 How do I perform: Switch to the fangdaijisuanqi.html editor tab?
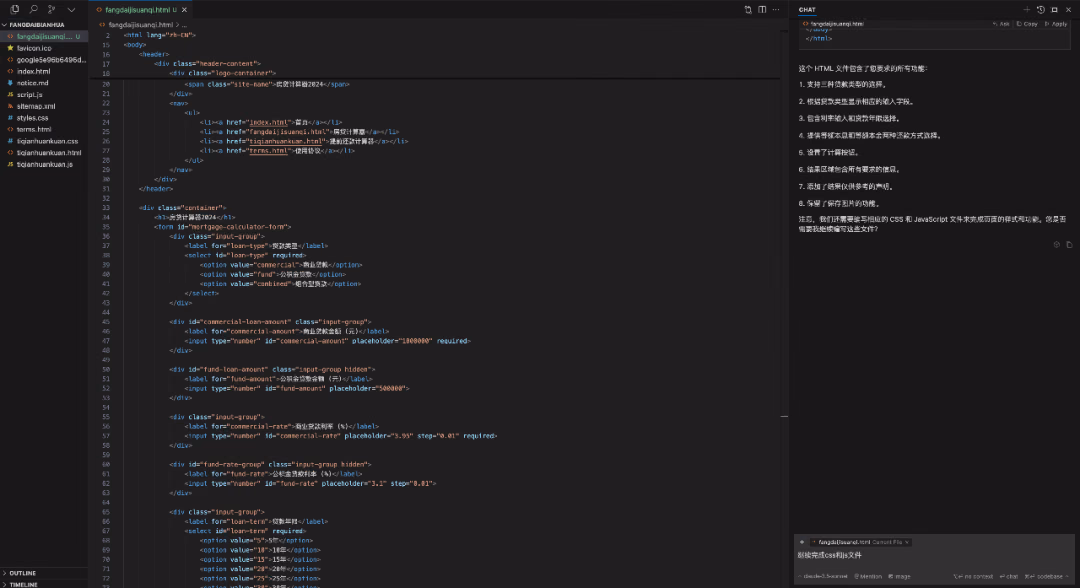click(136, 10)
